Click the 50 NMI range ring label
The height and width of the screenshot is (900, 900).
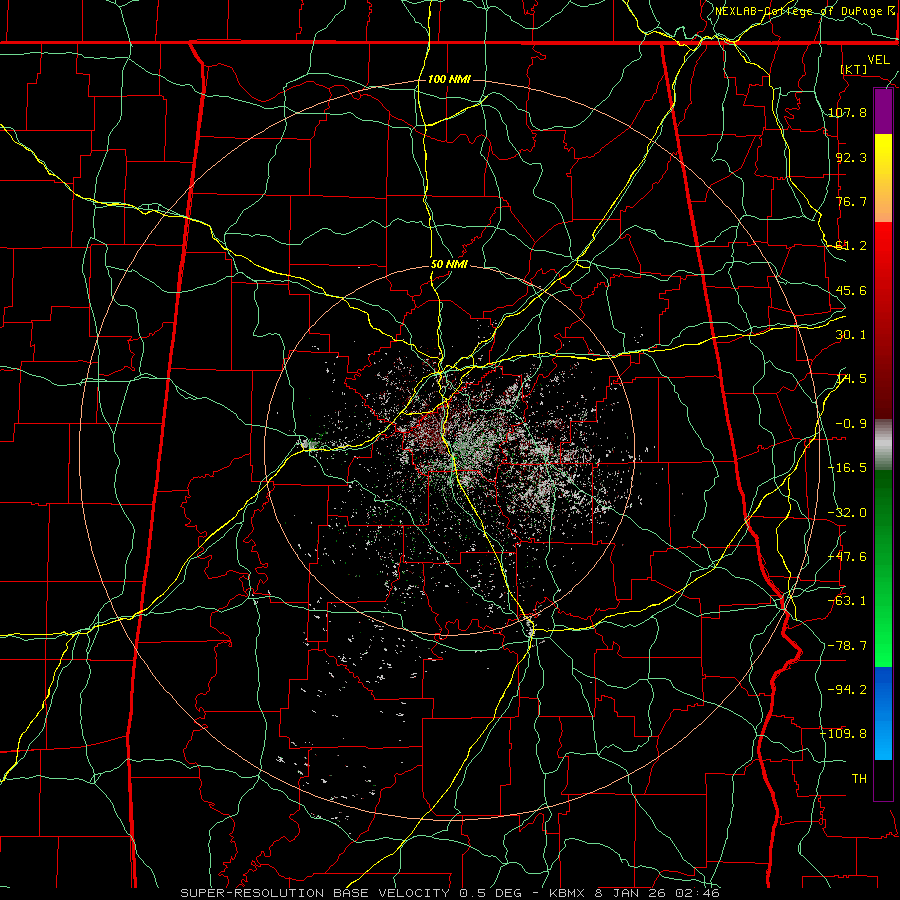click(449, 265)
